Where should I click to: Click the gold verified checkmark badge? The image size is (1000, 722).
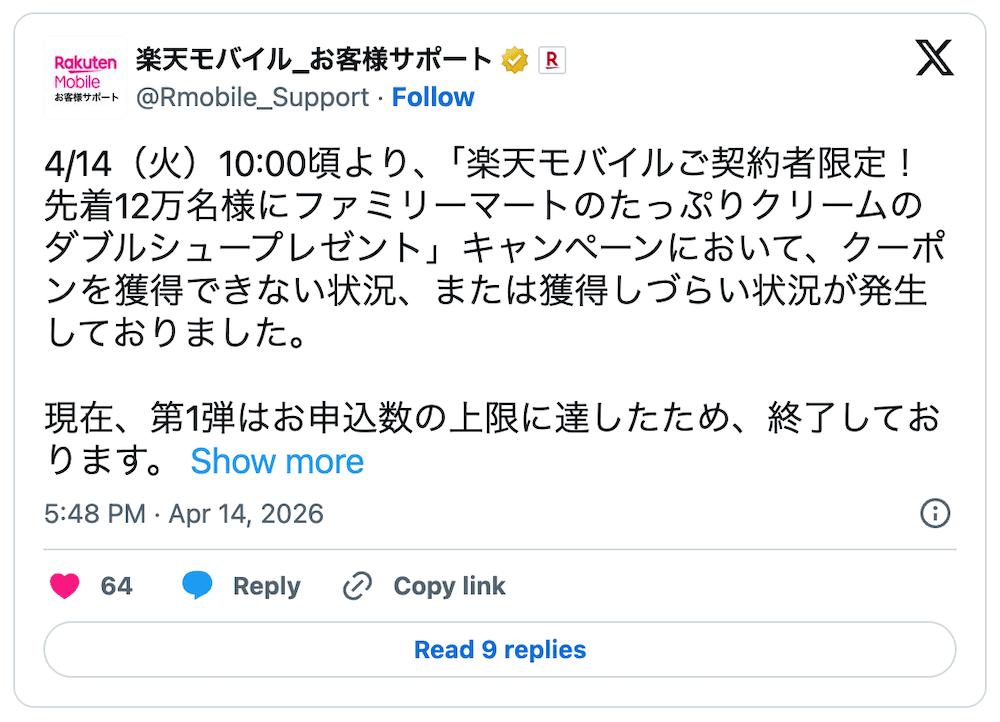[515, 61]
